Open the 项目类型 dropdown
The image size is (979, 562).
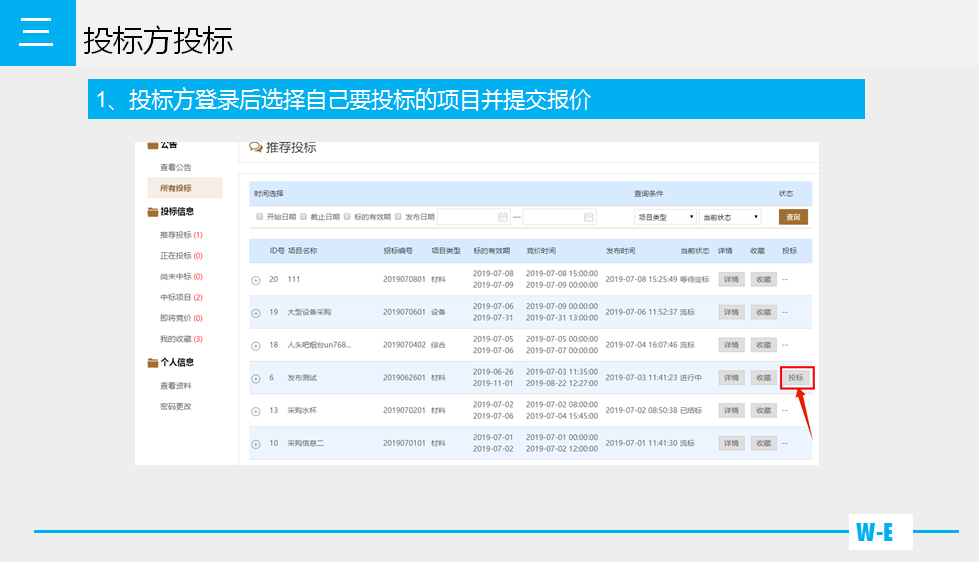coord(665,217)
